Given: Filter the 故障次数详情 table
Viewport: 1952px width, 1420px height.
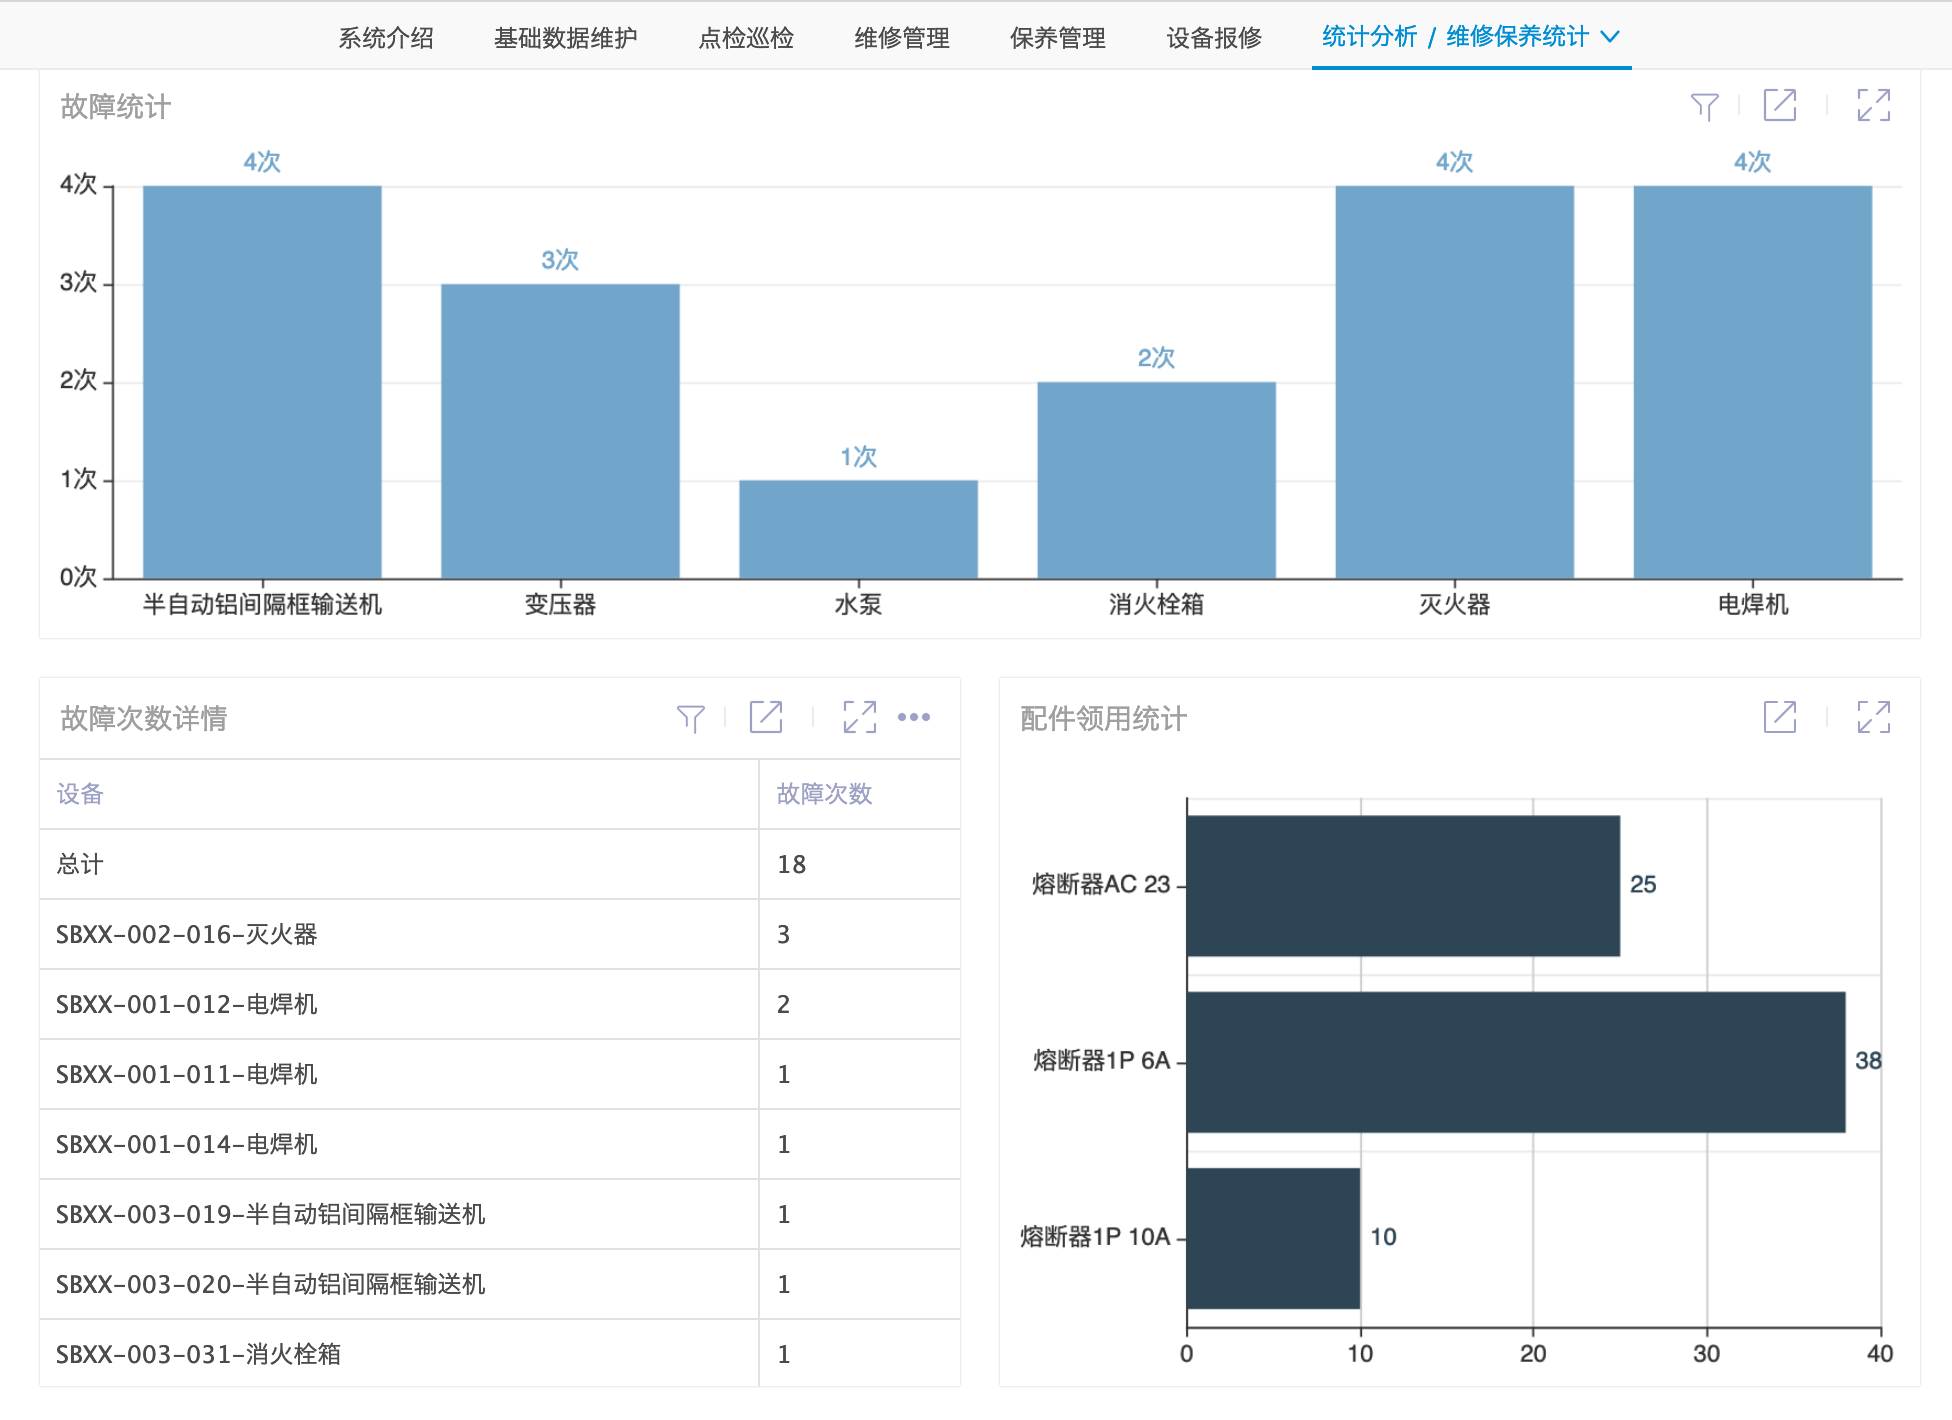Looking at the screenshot, I should click(x=690, y=717).
